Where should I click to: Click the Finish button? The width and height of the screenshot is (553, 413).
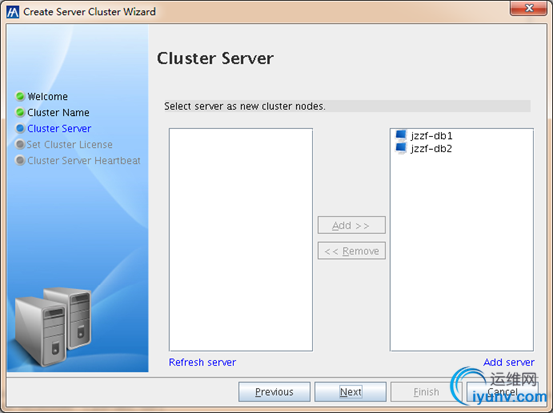426,392
